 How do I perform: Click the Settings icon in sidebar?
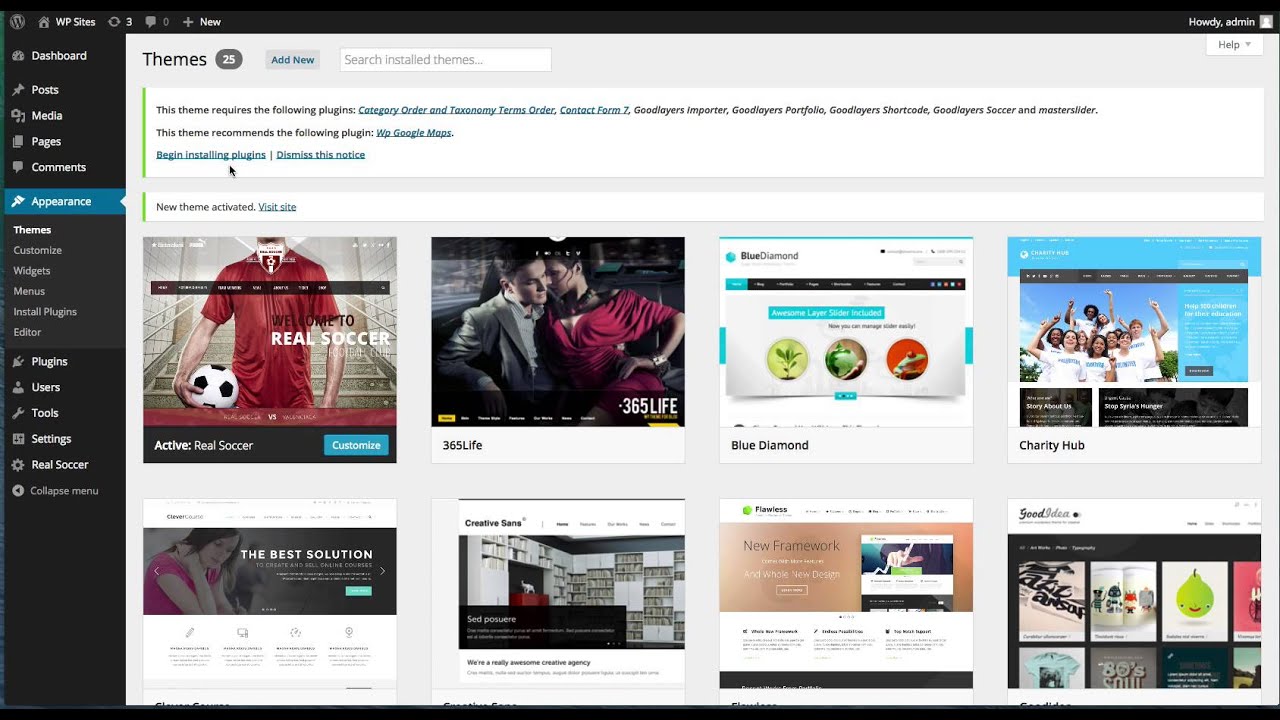(x=18, y=439)
